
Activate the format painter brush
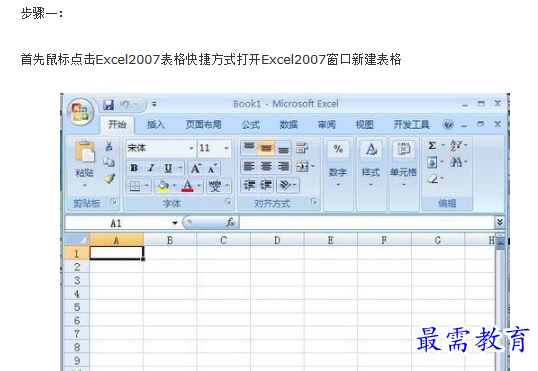[109, 178]
